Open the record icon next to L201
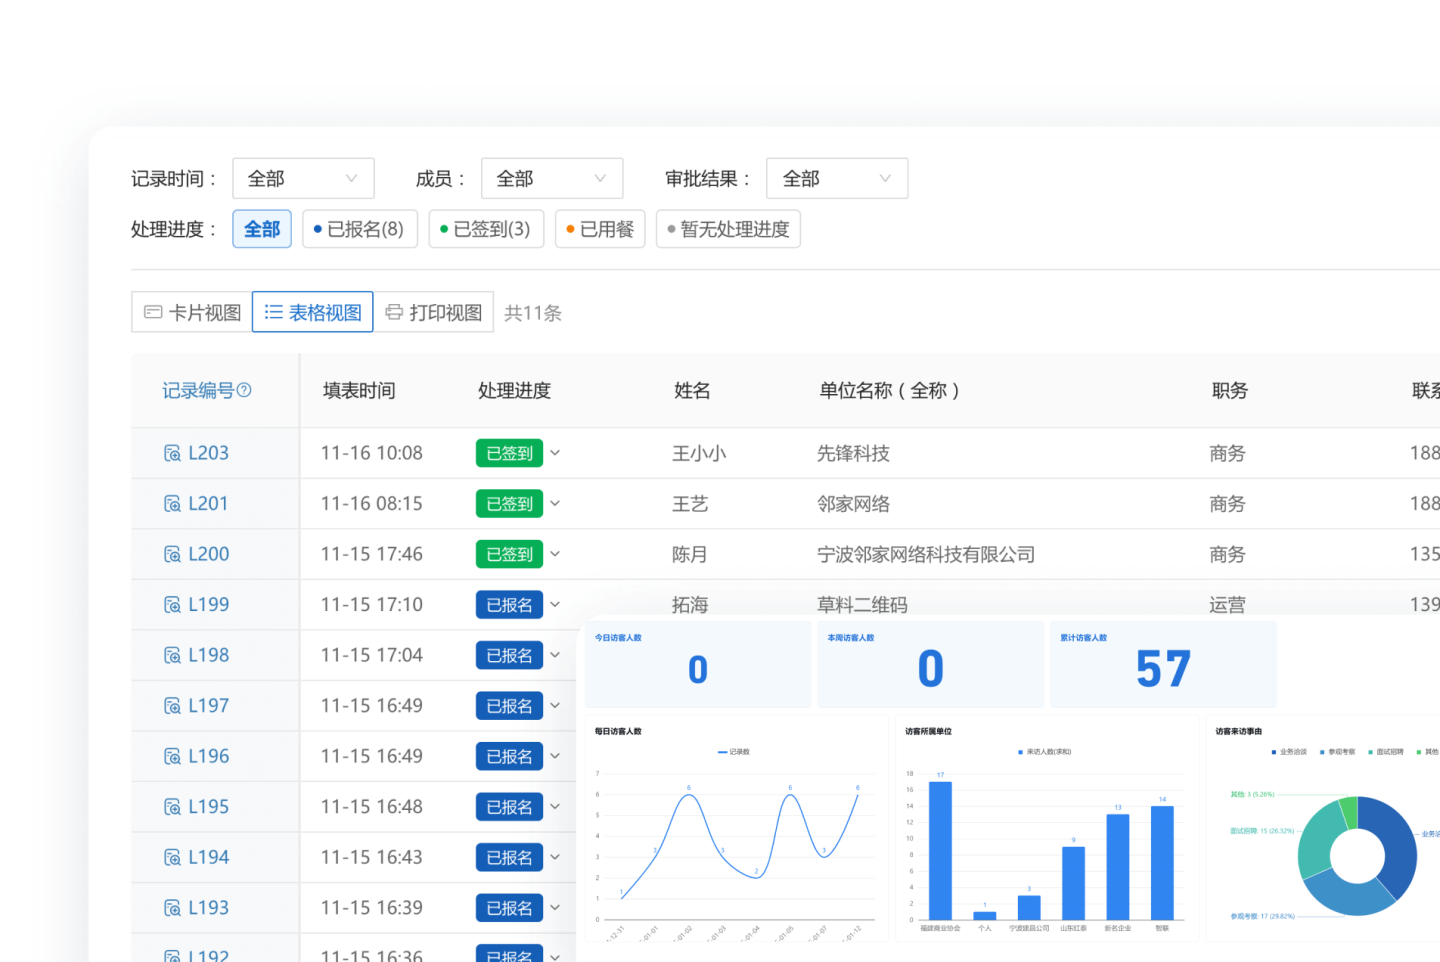The image size is (1440, 962). (x=172, y=504)
